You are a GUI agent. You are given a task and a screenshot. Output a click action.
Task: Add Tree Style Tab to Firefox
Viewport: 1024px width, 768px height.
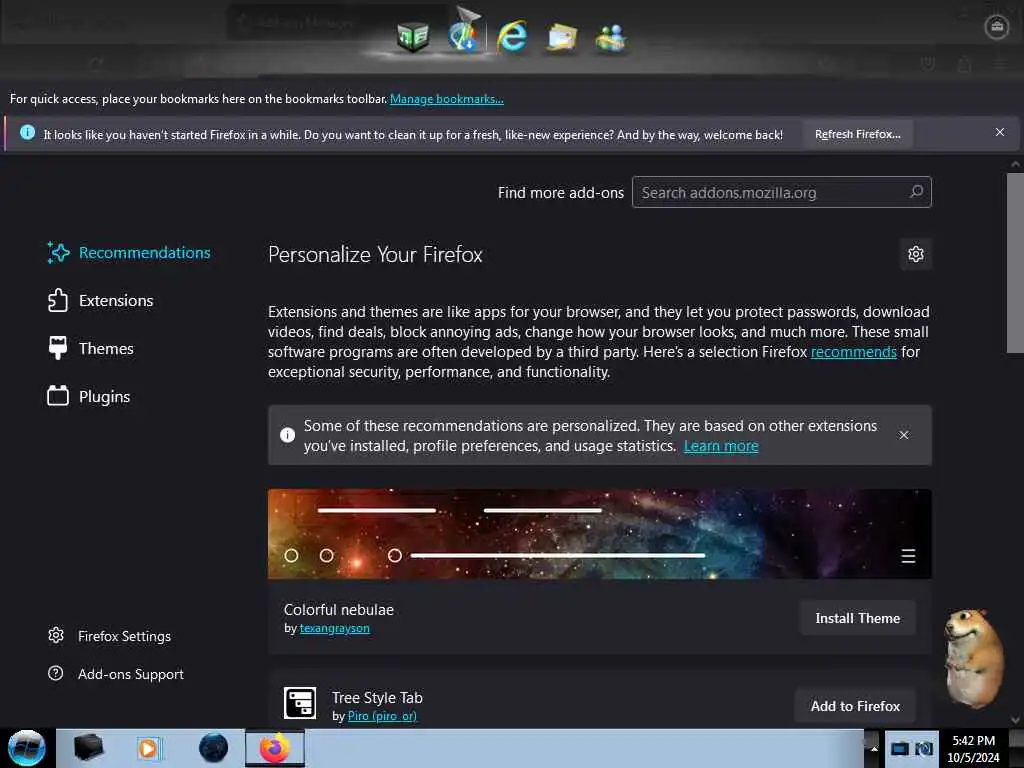click(x=855, y=706)
